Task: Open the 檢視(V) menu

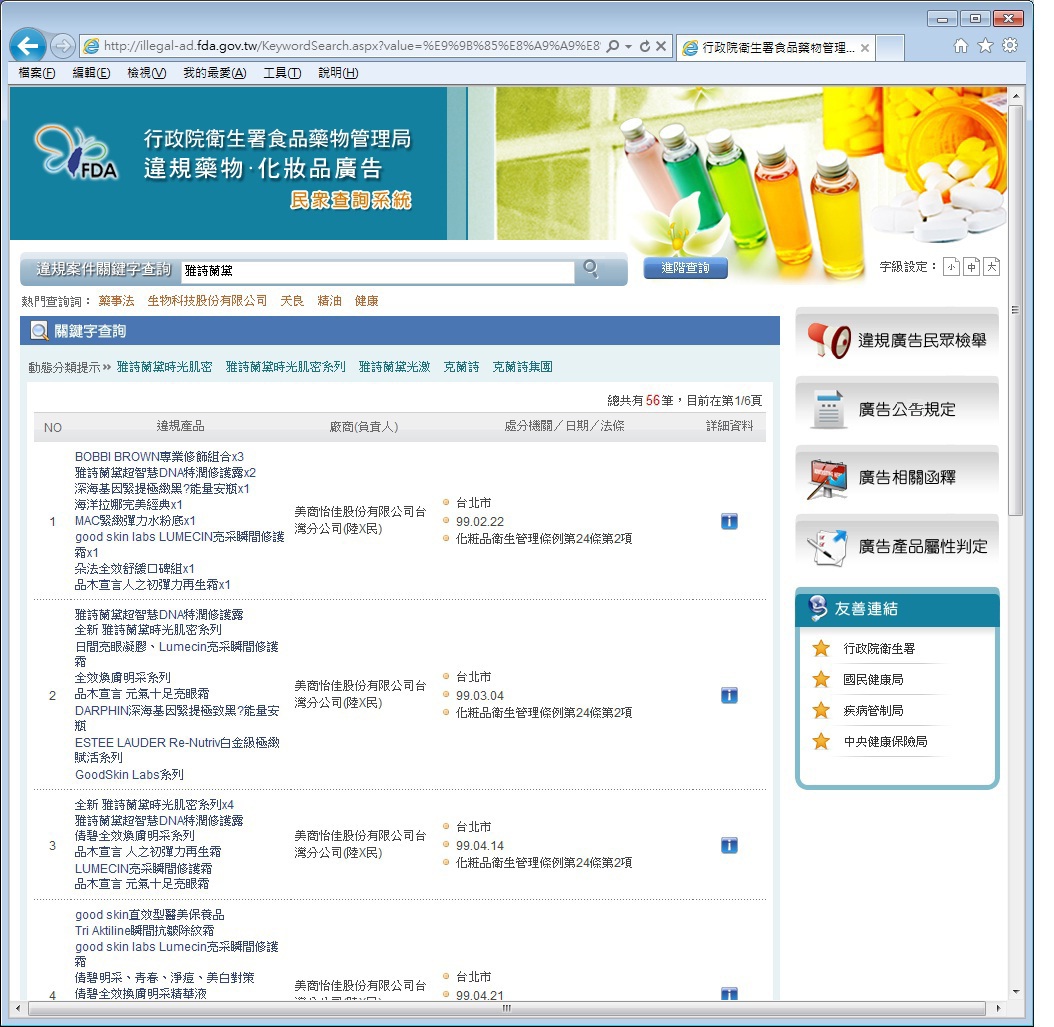Action: pyautogui.click(x=147, y=73)
